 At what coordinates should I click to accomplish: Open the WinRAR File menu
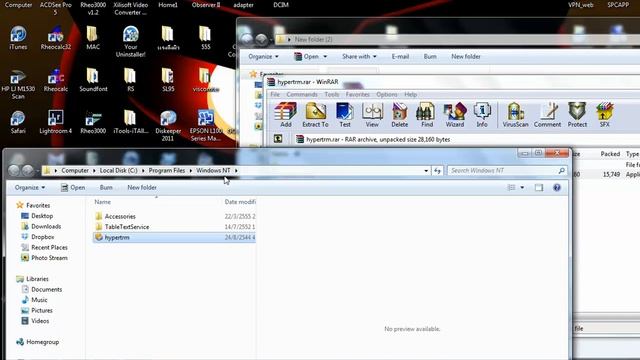click(275, 94)
